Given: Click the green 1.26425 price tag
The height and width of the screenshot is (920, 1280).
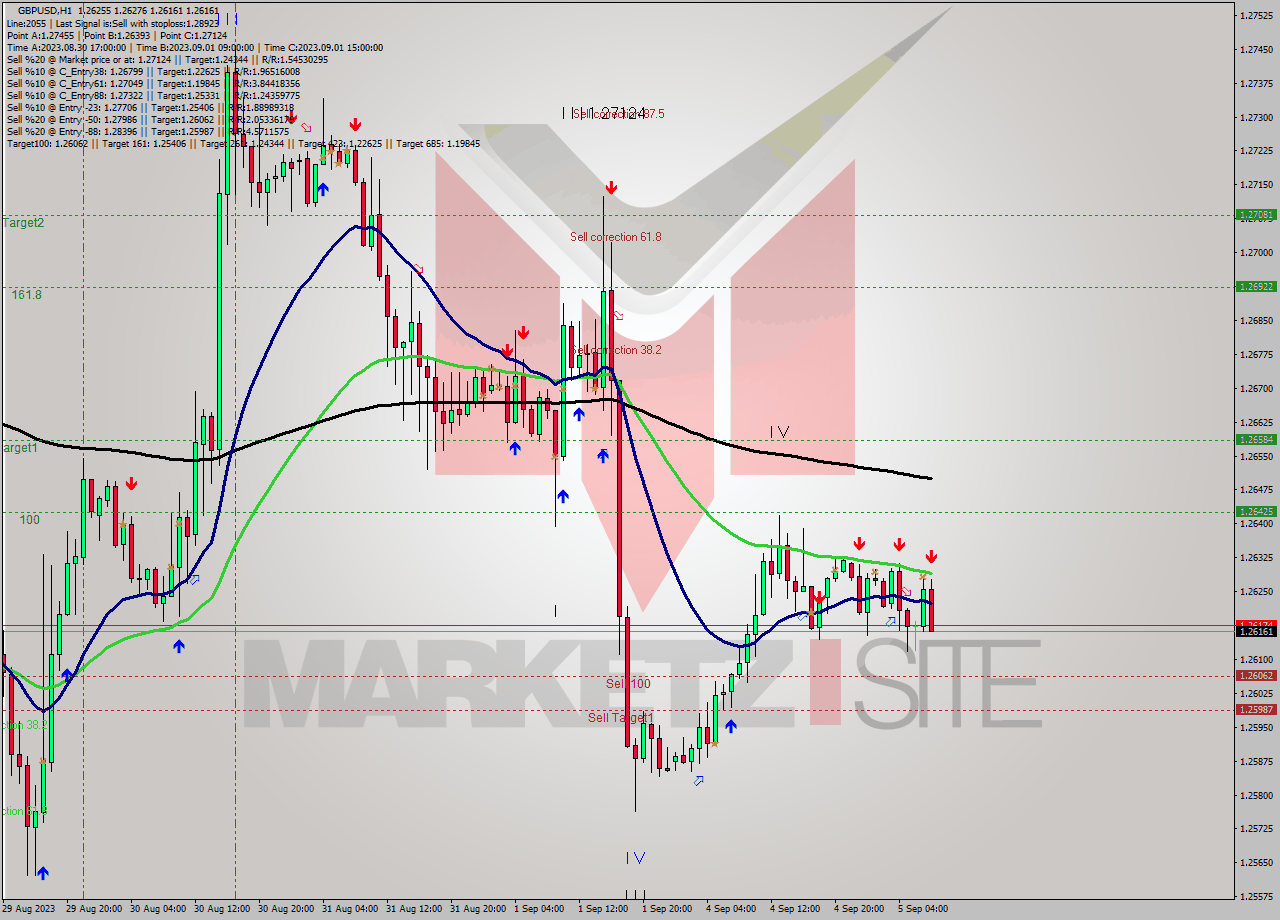Looking at the screenshot, I should coord(1256,511).
